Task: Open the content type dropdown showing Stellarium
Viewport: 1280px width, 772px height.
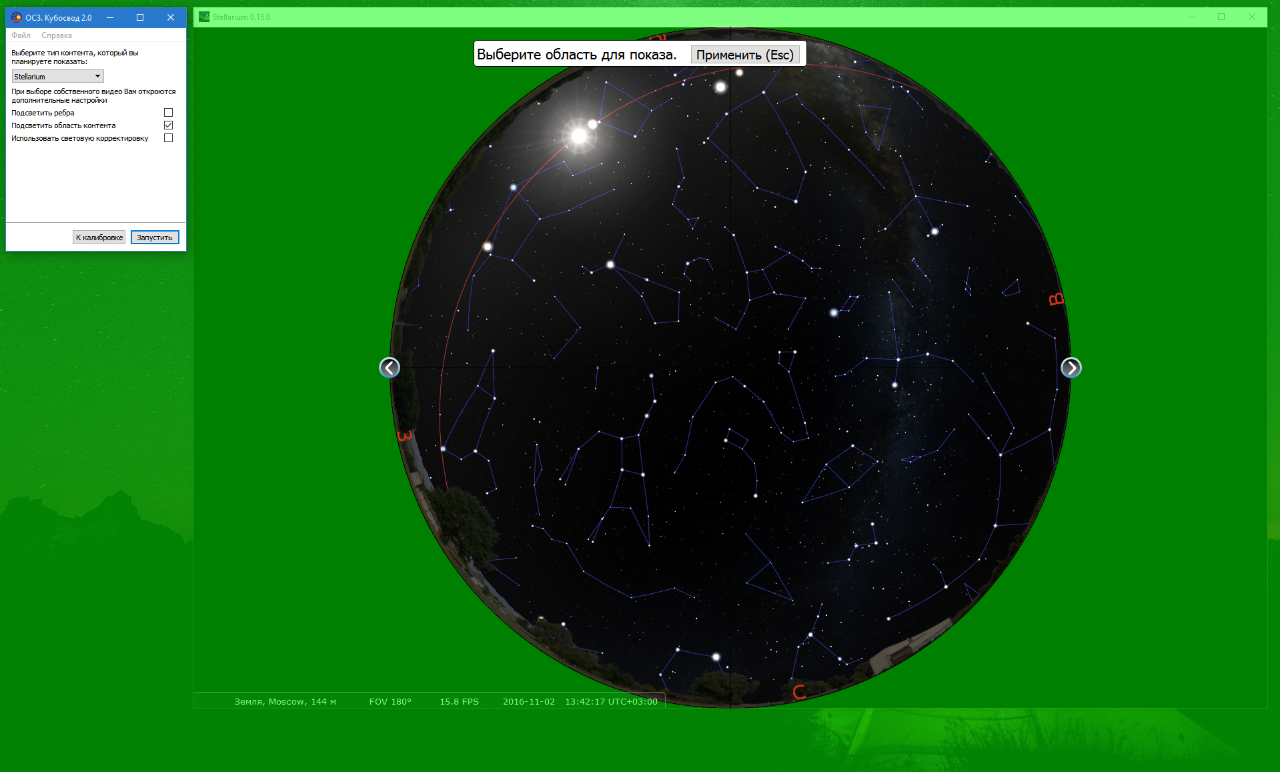Action: (x=57, y=75)
